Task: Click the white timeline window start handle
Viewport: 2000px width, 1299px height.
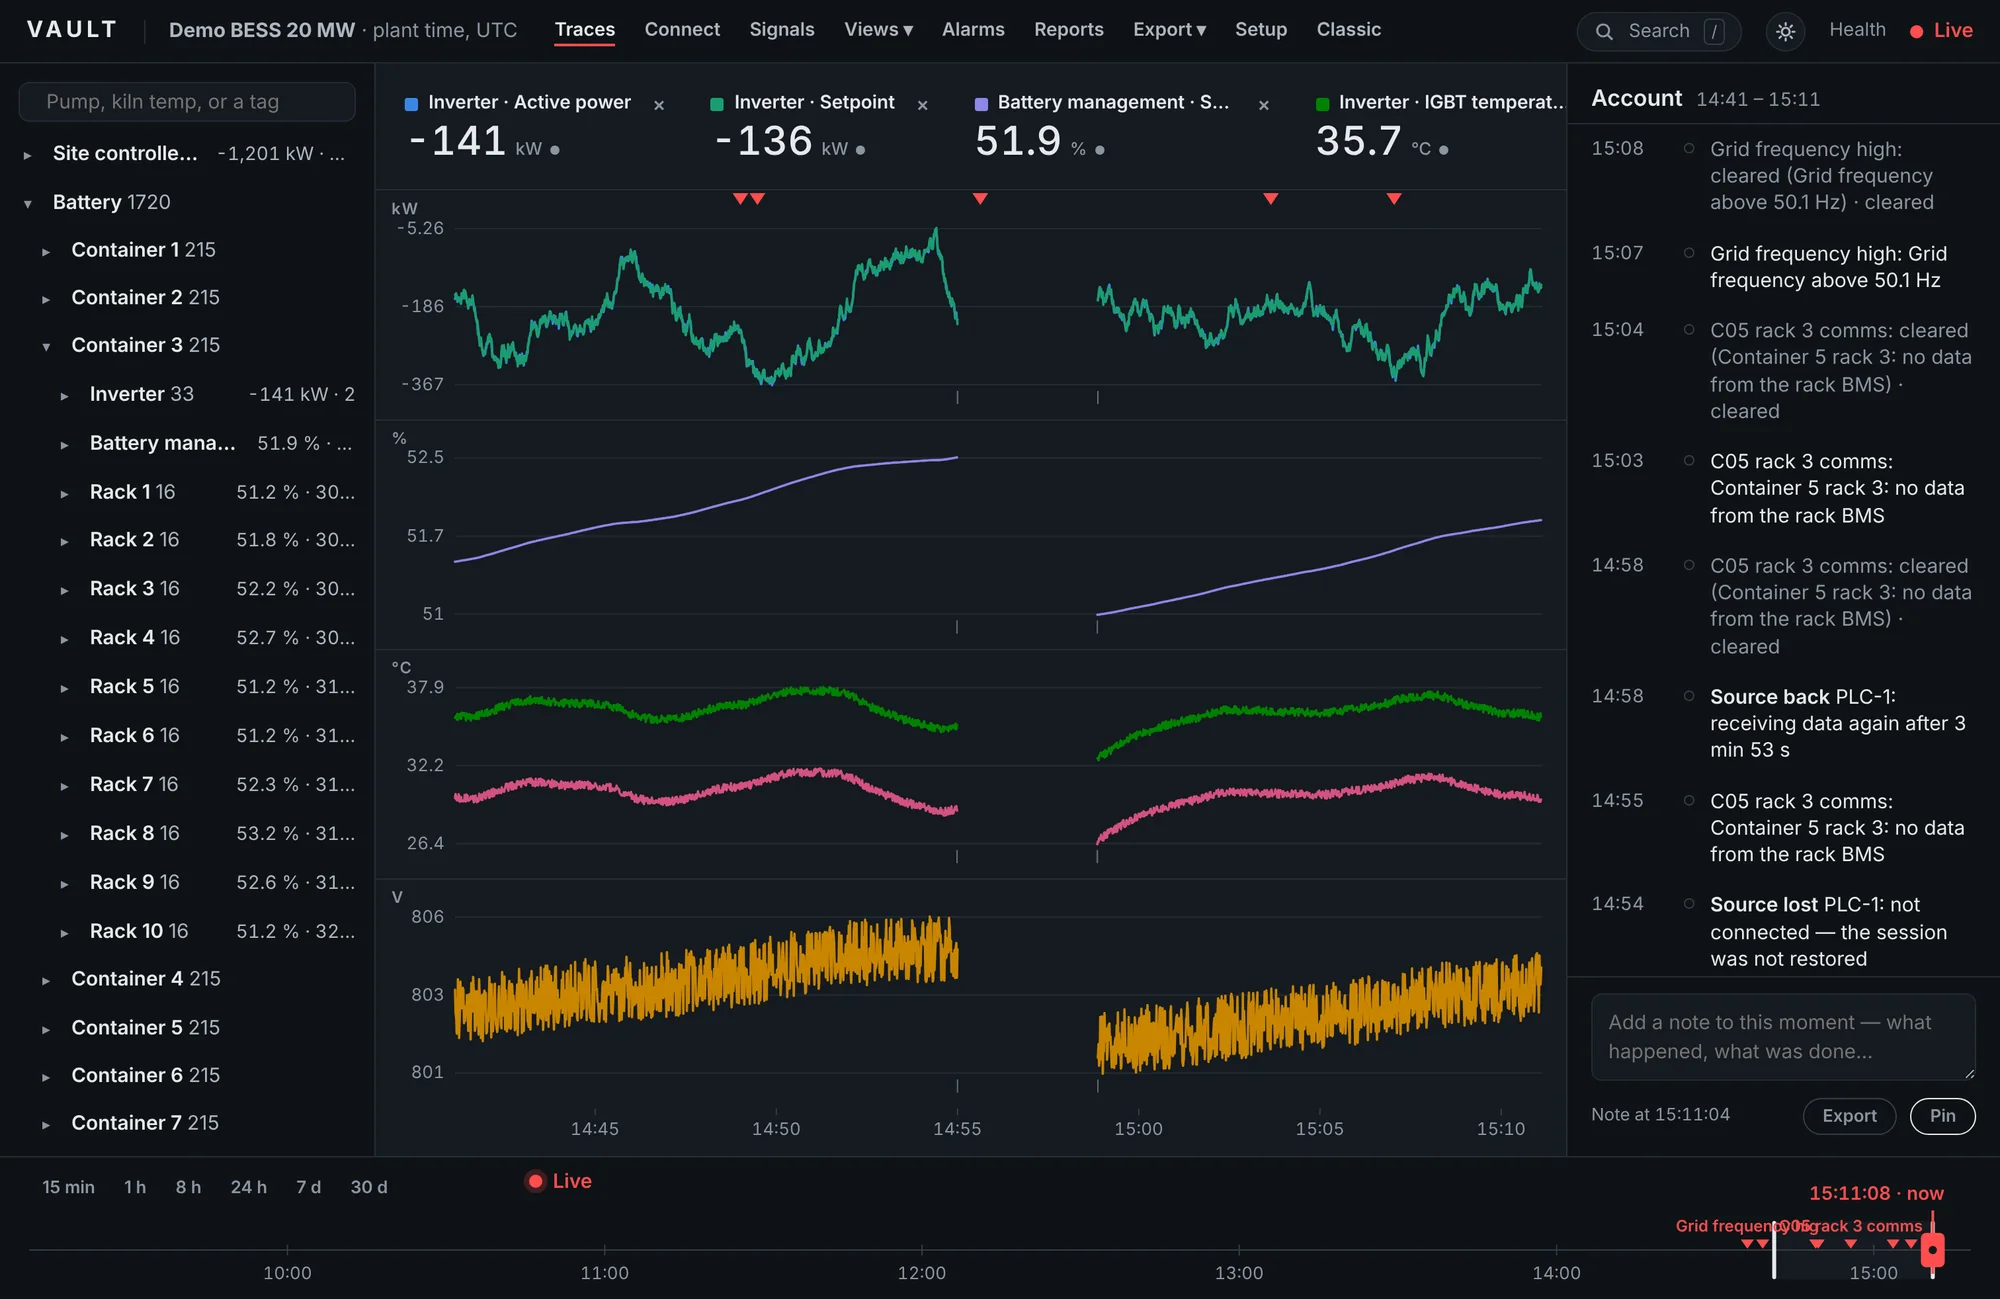Action: pos(1774,1250)
